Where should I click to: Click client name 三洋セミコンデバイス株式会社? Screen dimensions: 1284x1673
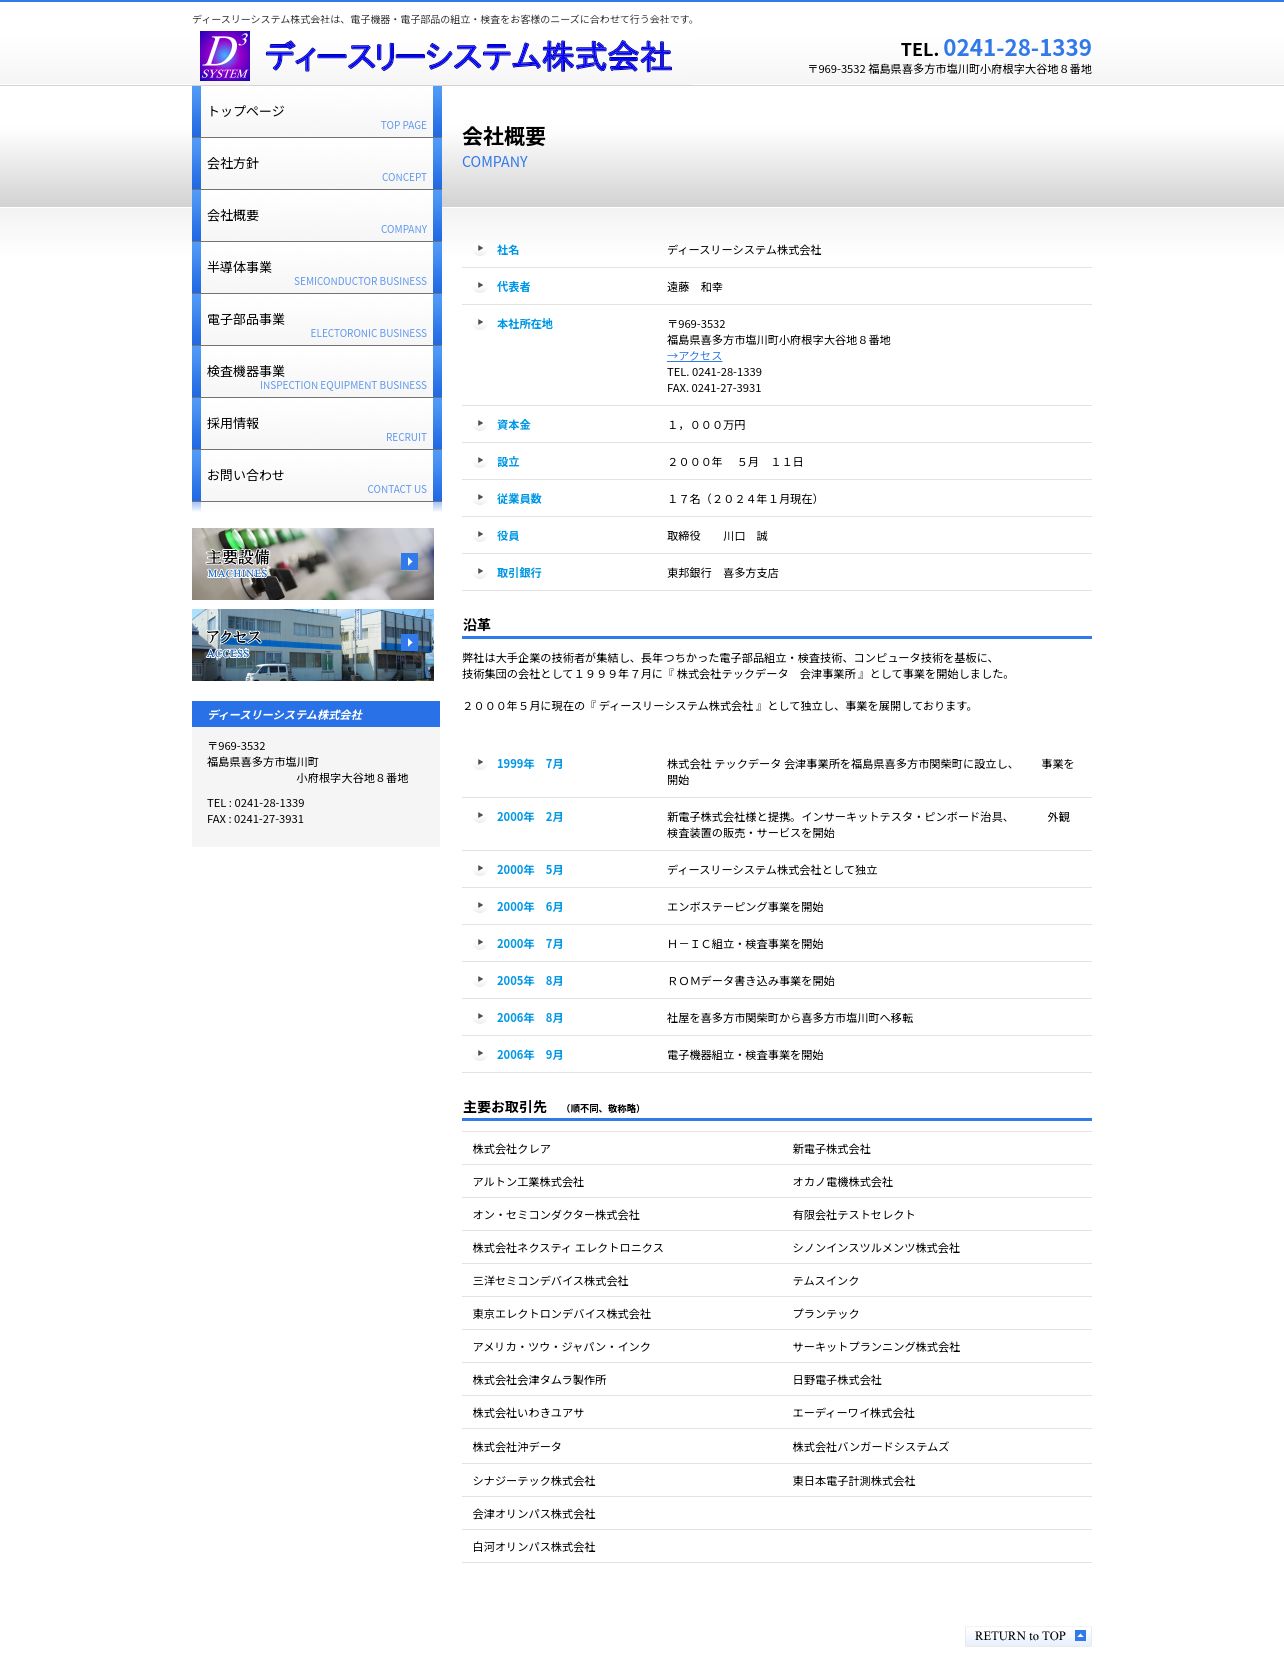[551, 1281]
